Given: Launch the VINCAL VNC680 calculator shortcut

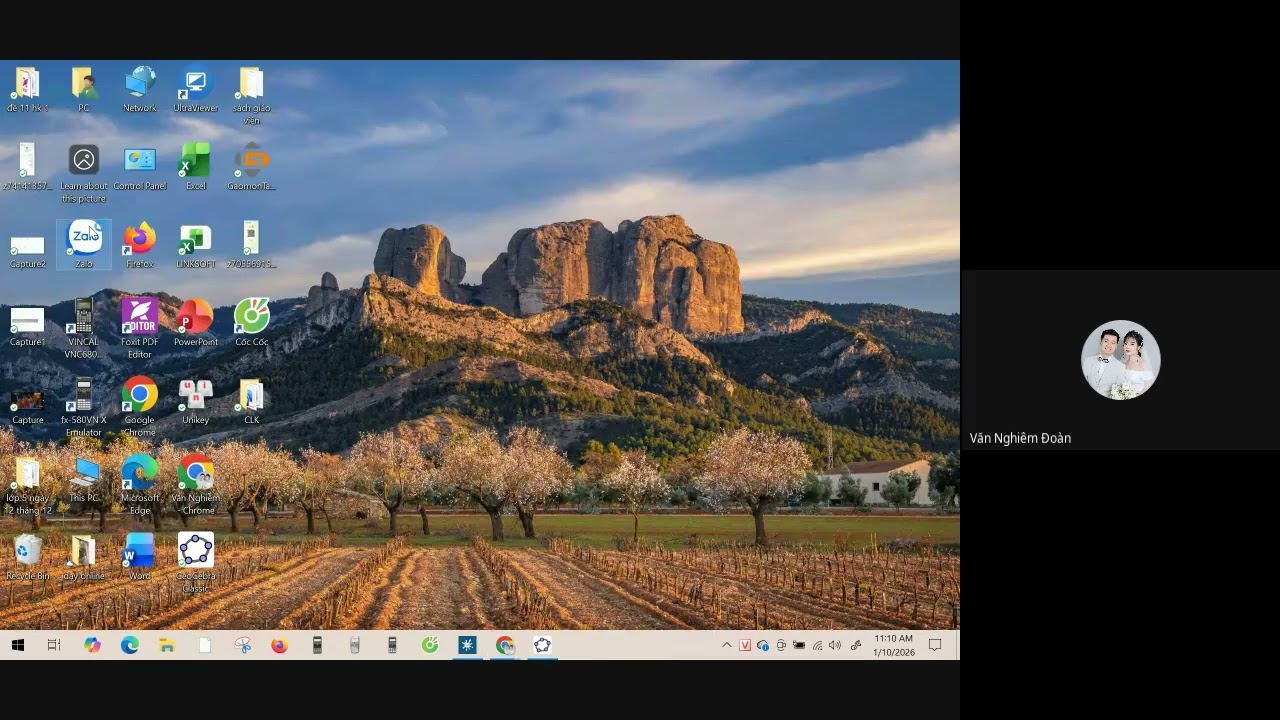Looking at the screenshot, I should tap(84, 329).
